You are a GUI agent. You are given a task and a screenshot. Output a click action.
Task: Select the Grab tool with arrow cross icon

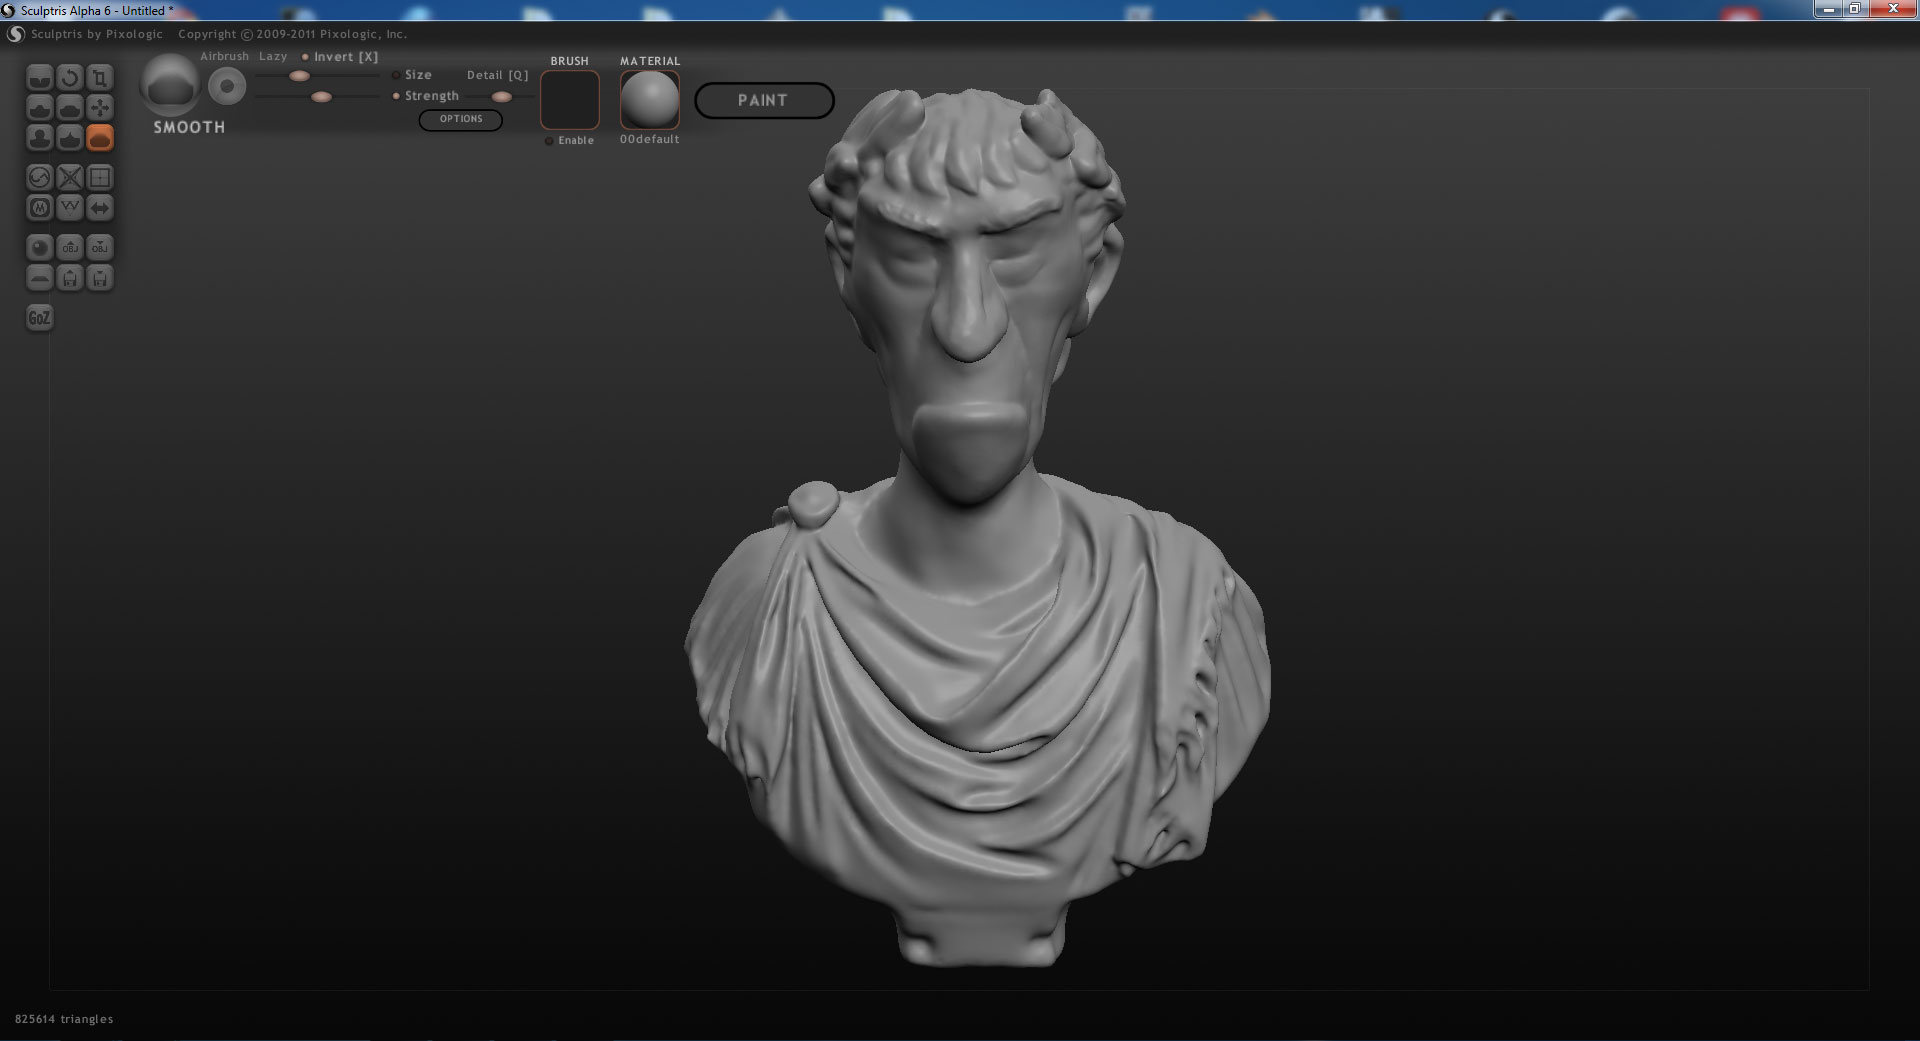pos(100,108)
